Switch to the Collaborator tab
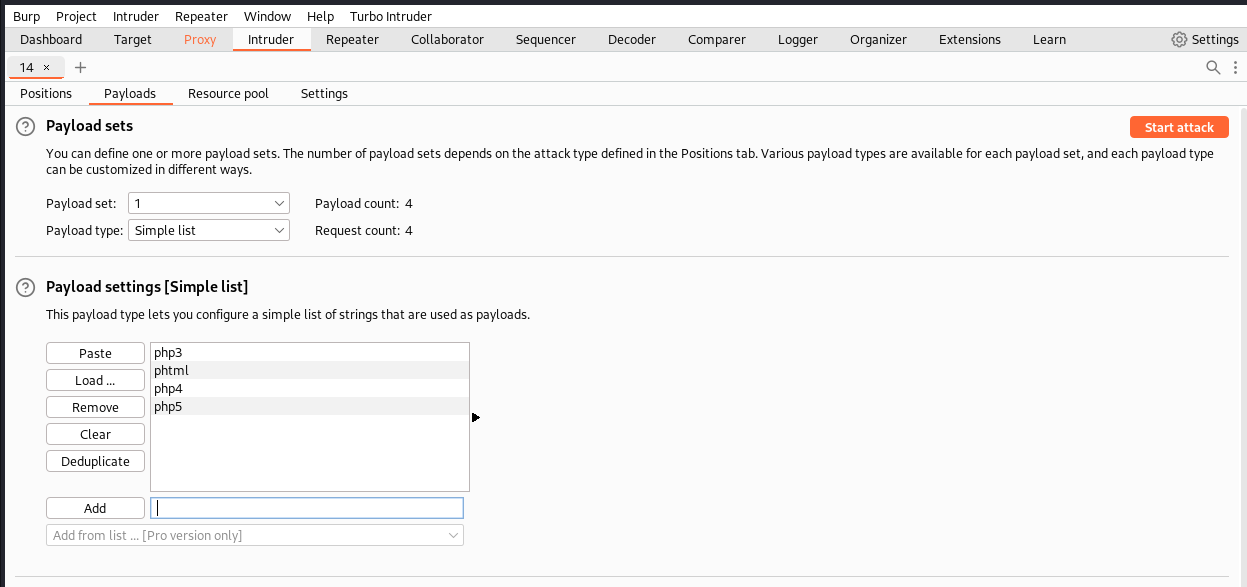 pos(447,39)
